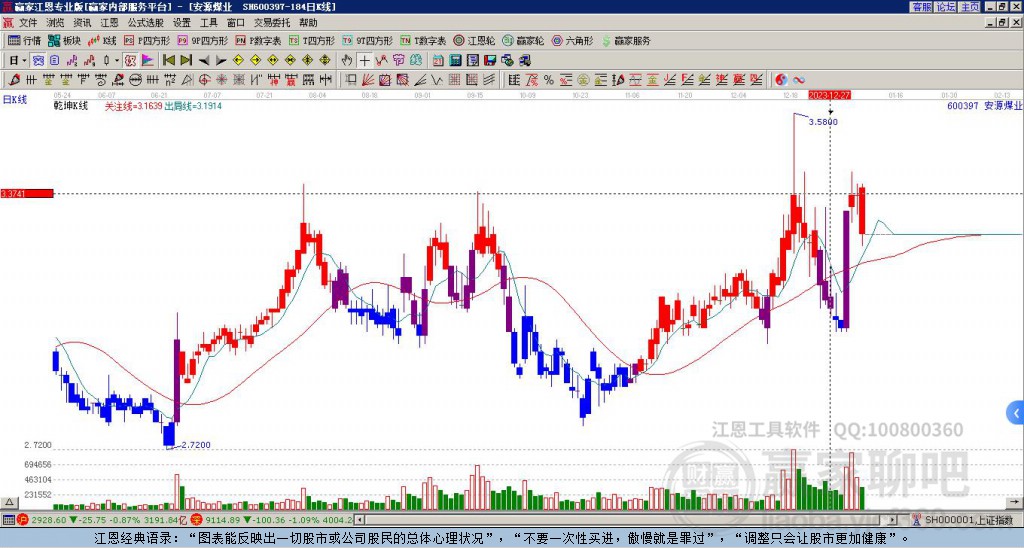
Task: Jump to first bar with green skip-back arrow
Action: pyautogui.click(x=168, y=60)
